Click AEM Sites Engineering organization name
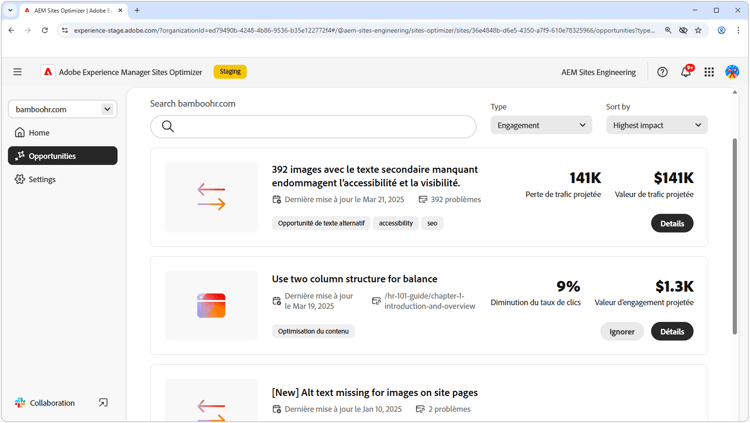The height and width of the screenshot is (423, 750). tap(598, 72)
